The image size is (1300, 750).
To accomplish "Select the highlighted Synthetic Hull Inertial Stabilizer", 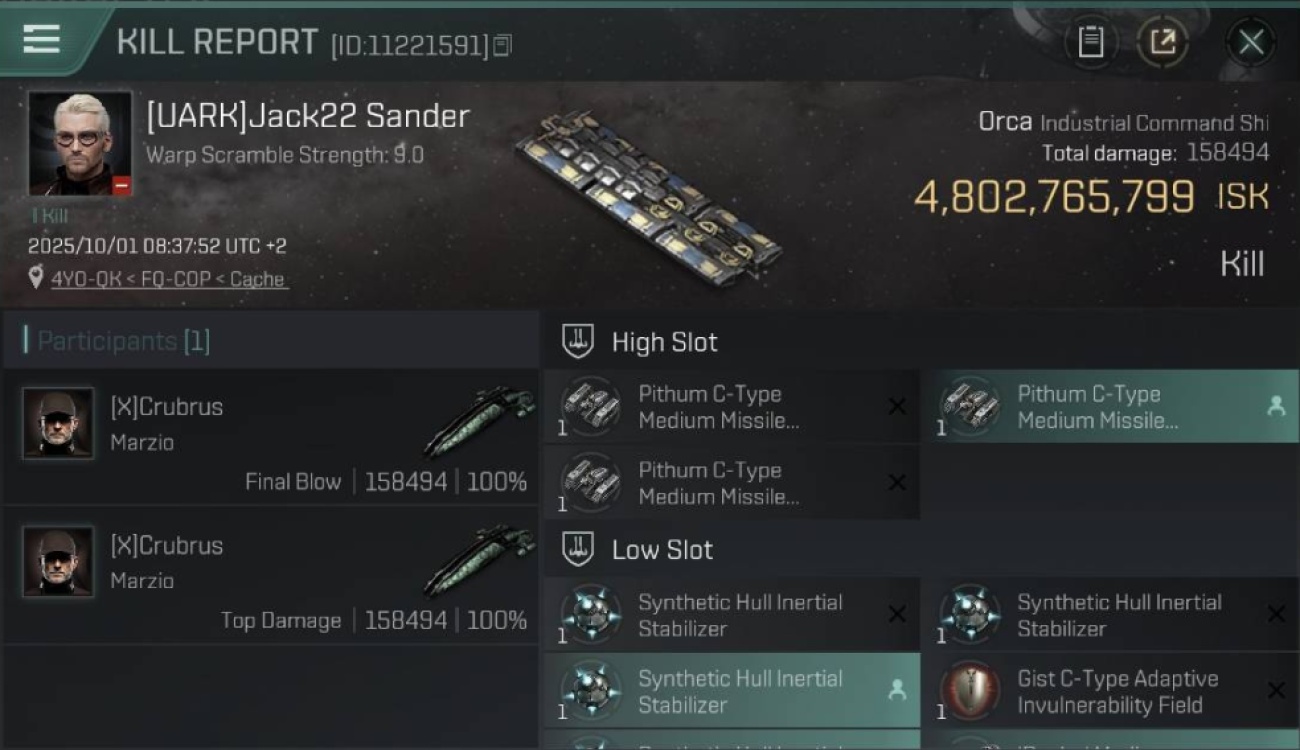I will point(740,691).
